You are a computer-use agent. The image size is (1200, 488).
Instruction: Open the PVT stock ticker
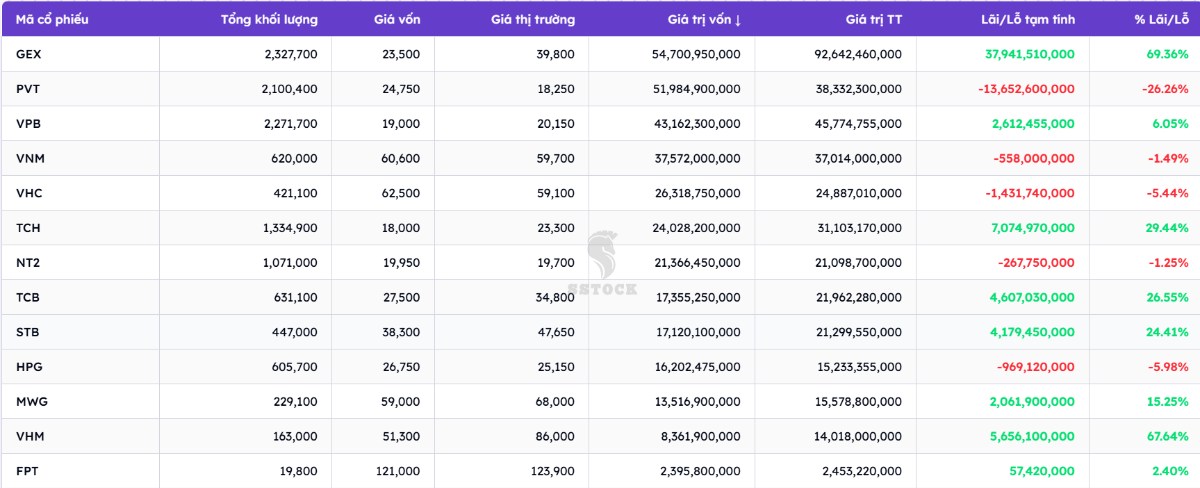[28, 89]
